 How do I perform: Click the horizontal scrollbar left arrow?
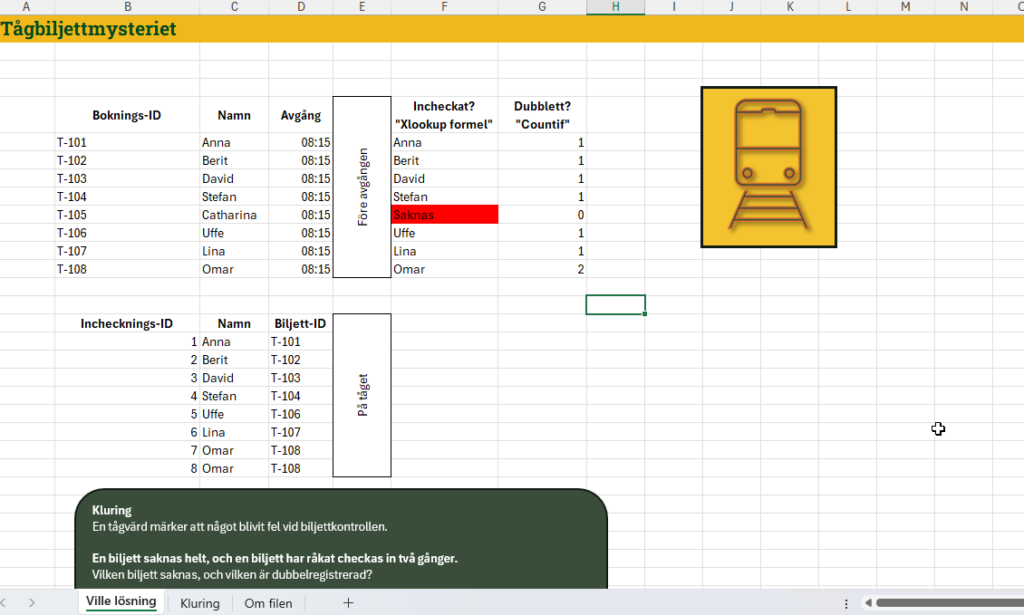[868, 603]
